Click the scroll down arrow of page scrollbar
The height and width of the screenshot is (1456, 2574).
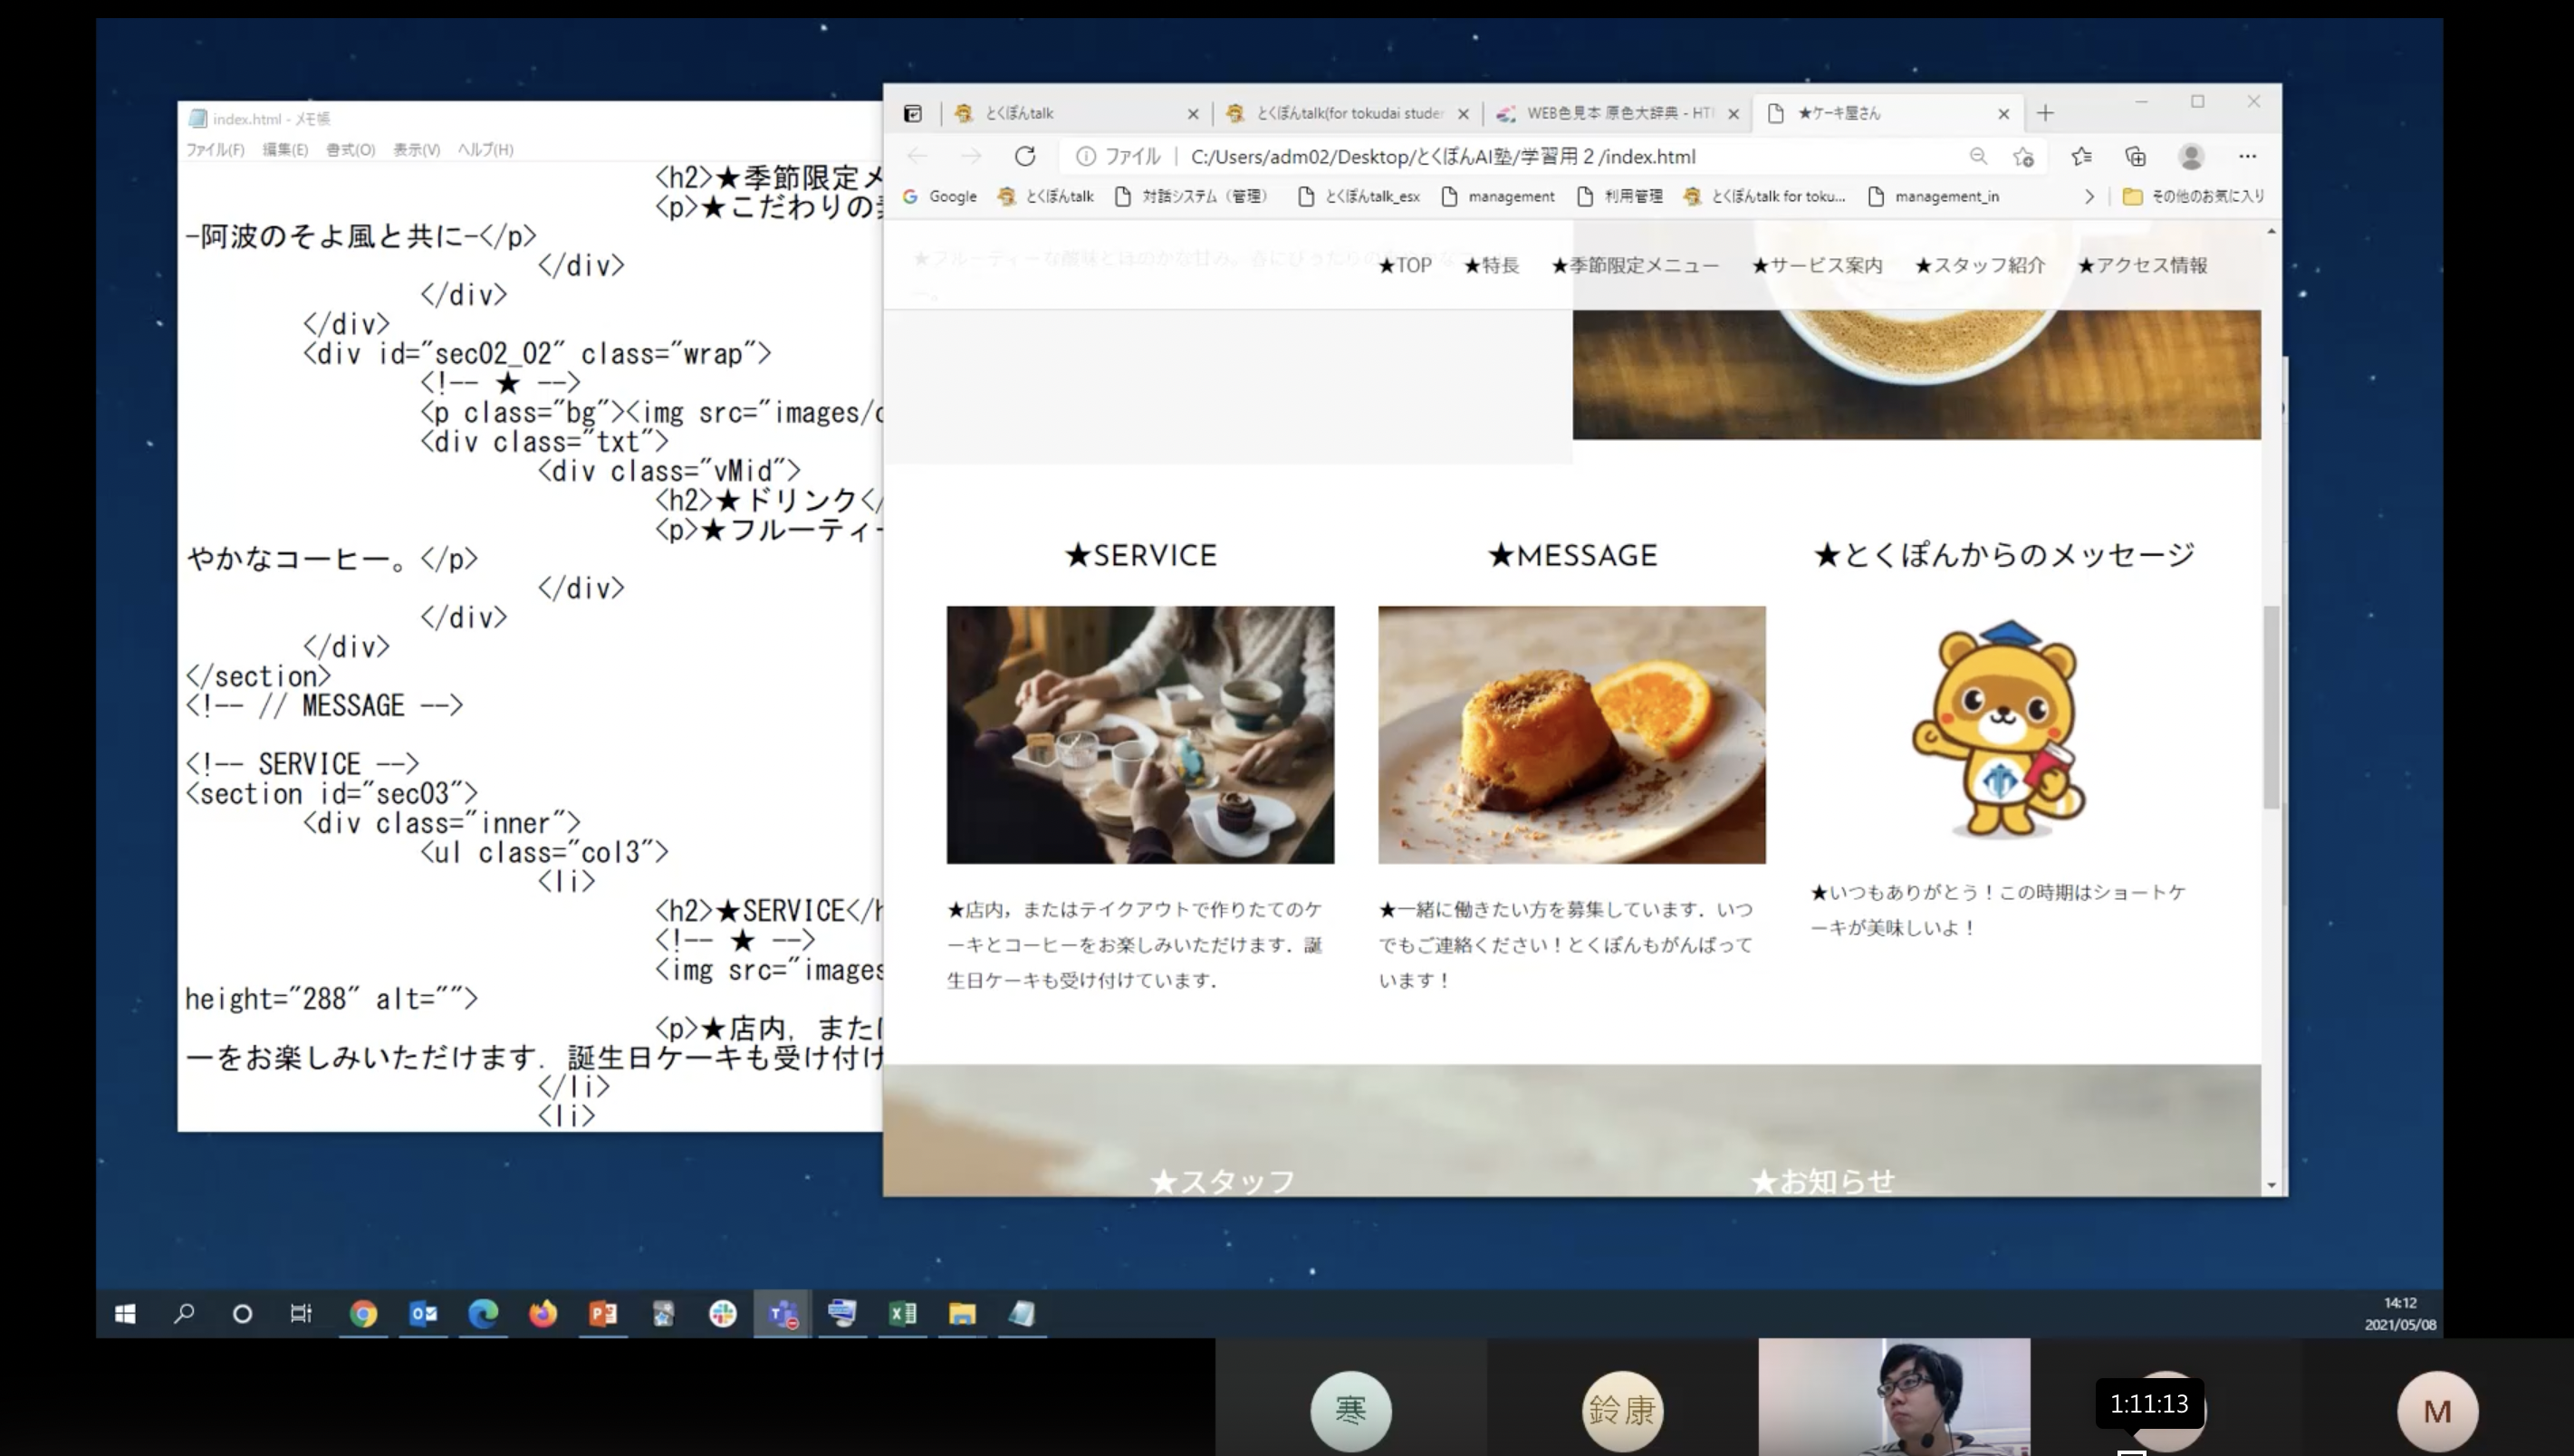2271,1185
